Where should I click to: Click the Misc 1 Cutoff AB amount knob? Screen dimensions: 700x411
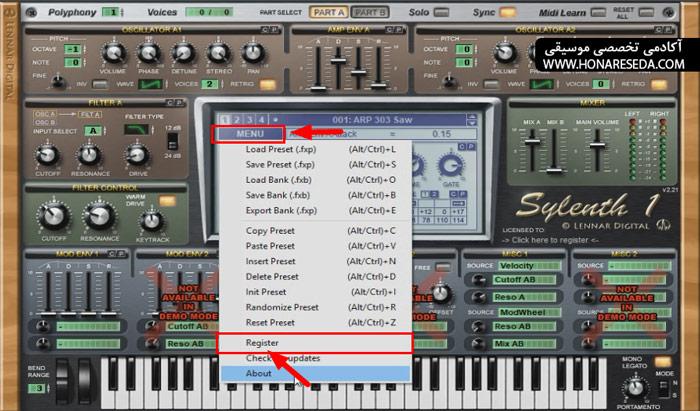tap(478, 280)
